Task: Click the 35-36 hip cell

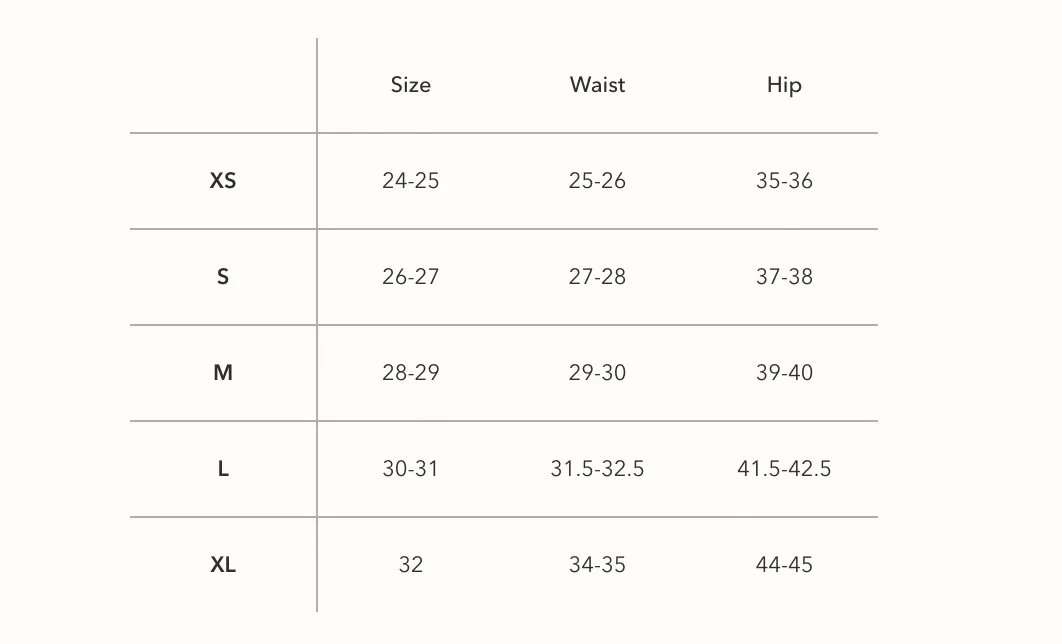Action: [x=784, y=181]
